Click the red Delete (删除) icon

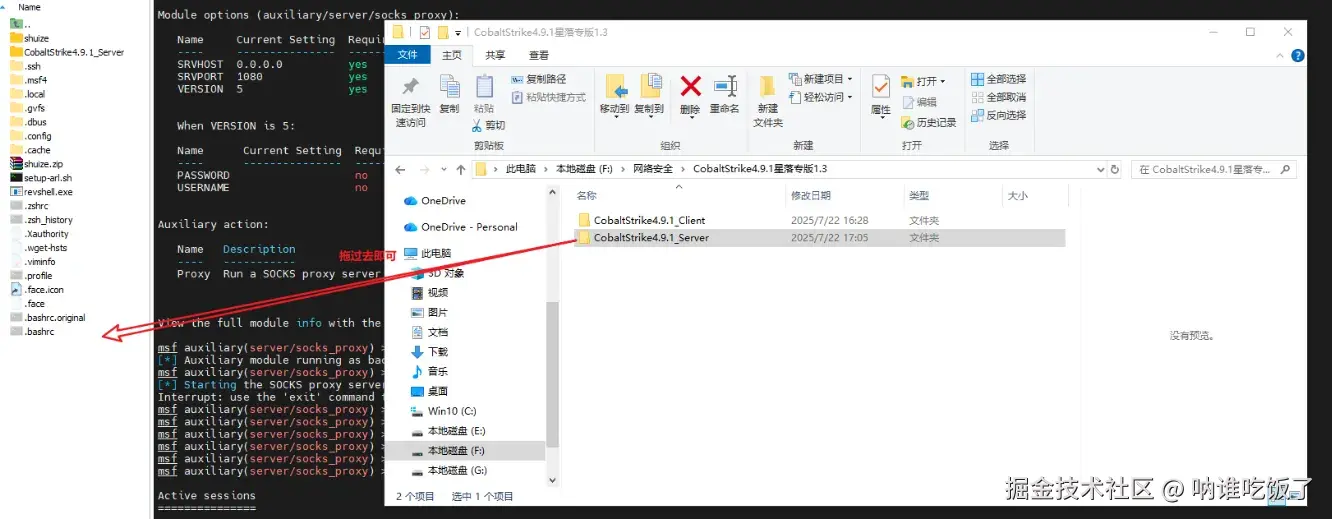click(690, 87)
